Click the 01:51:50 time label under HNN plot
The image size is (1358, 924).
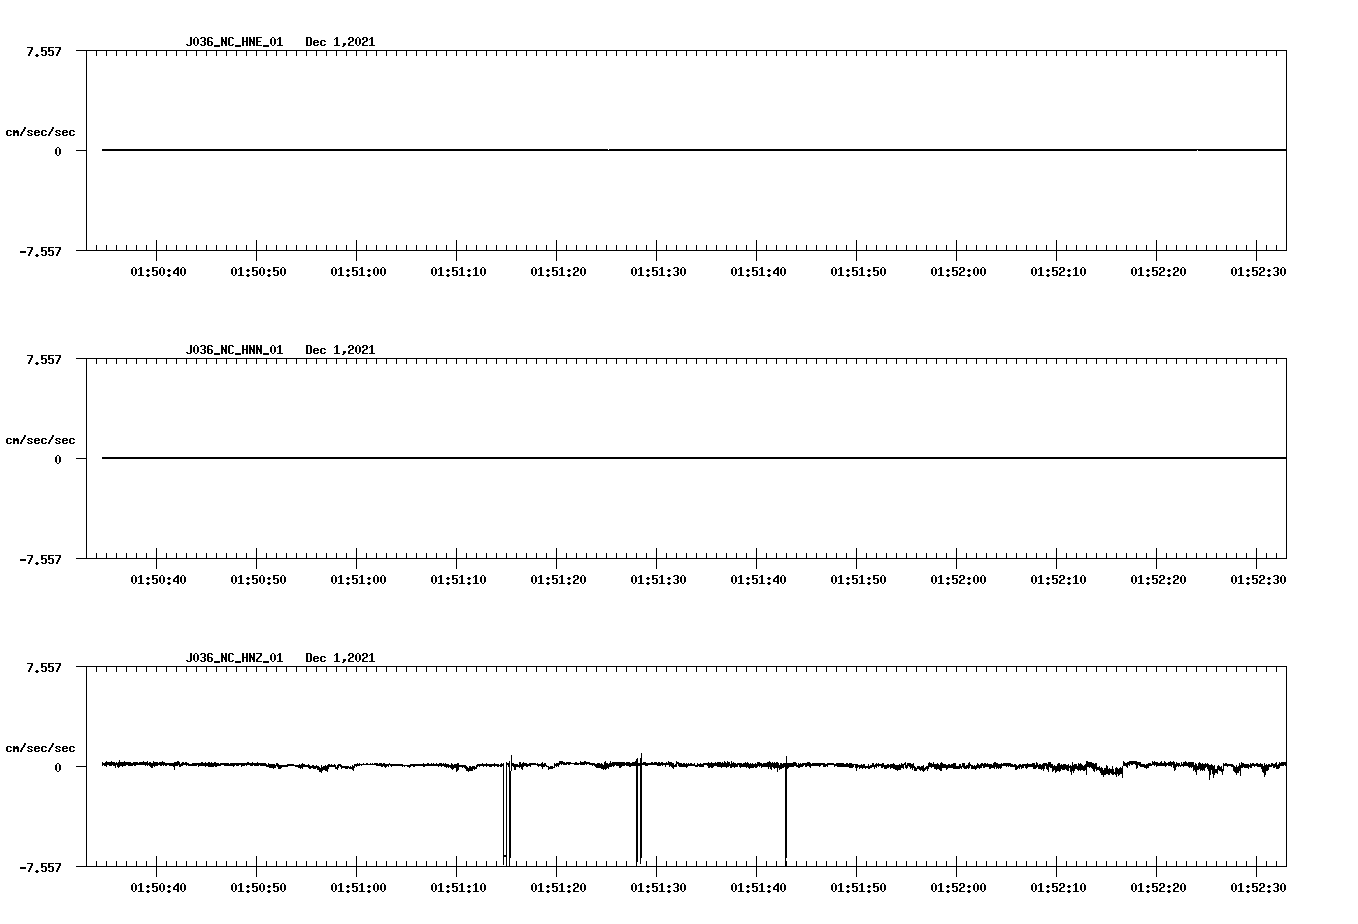click(x=858, y=580)
